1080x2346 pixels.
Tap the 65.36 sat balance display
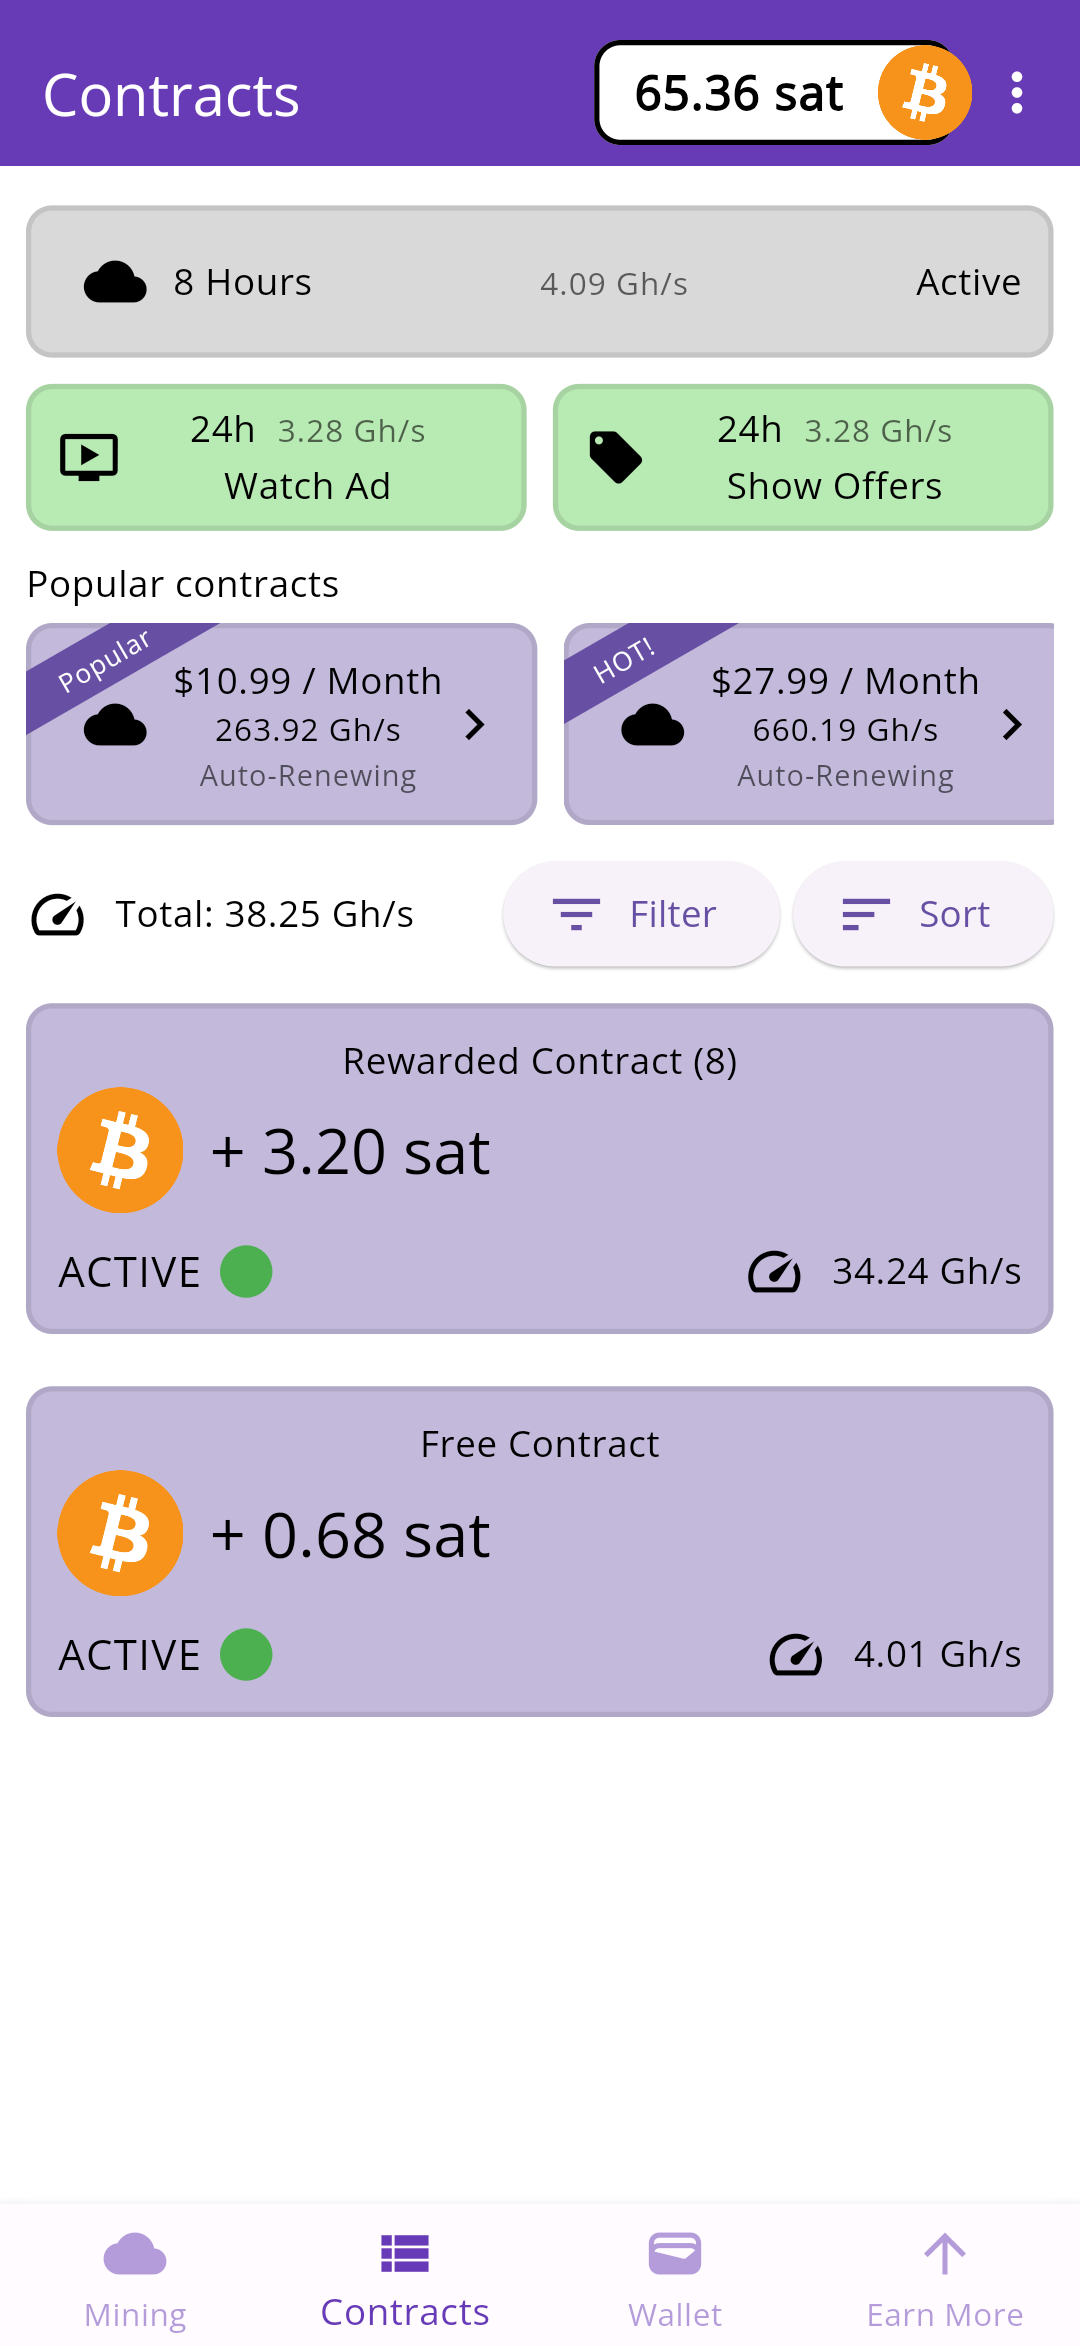point(738,93)
